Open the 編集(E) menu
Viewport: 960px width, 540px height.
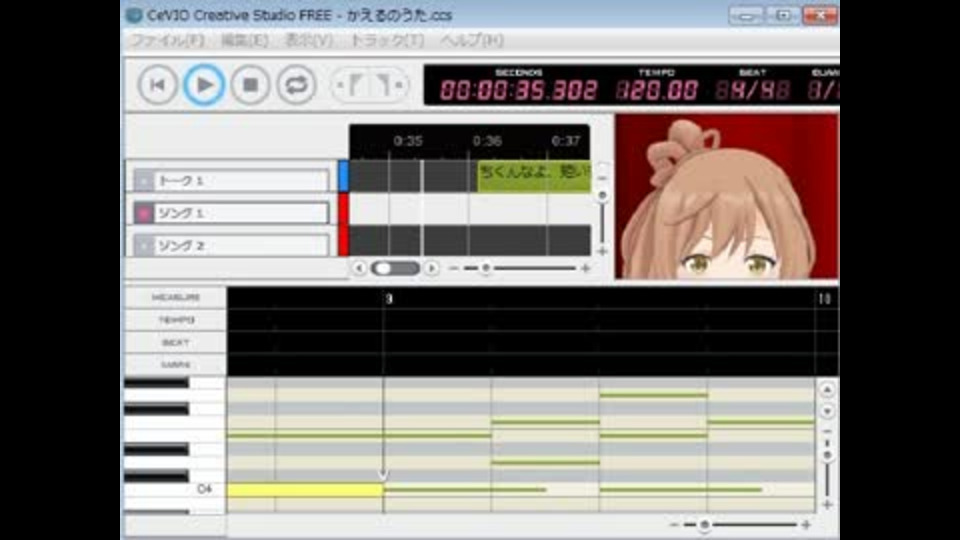pos(244,40)
